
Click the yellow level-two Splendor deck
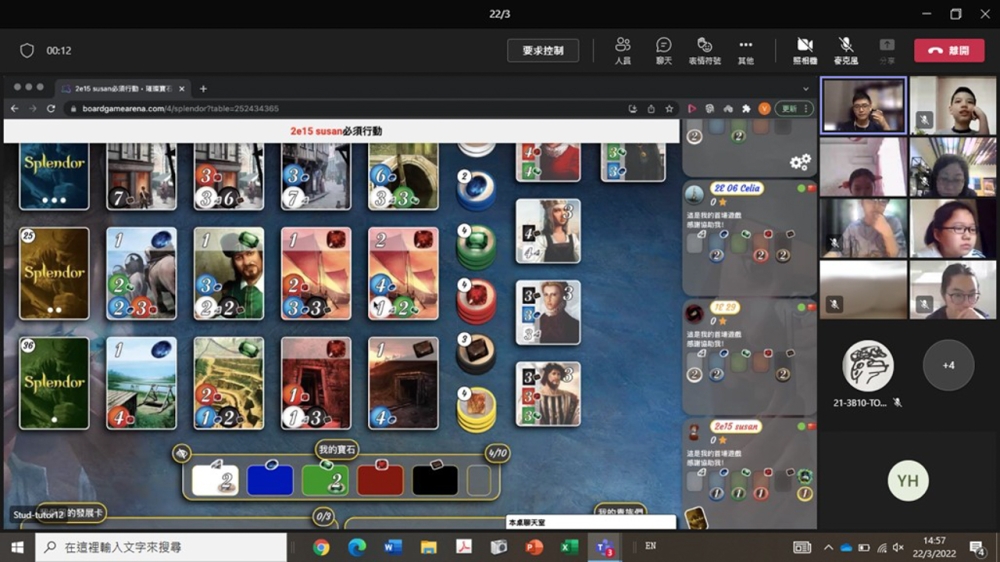(x=54, y=273)
